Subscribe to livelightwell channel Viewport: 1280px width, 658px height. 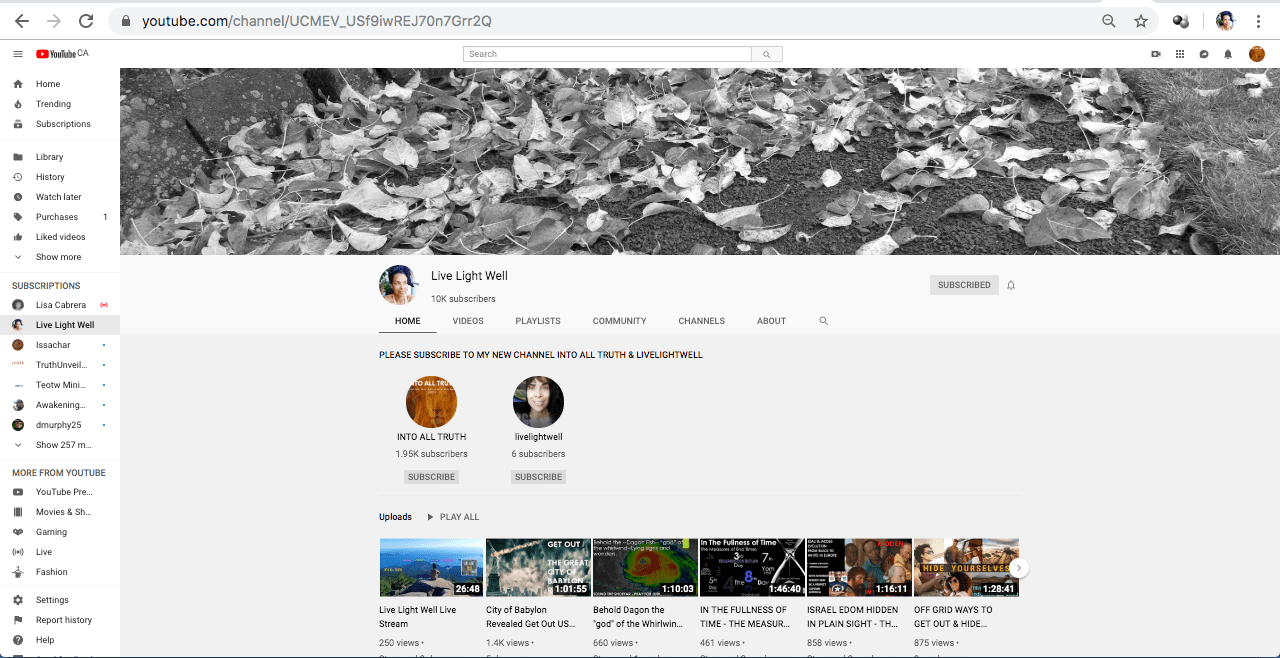point(538,477)
